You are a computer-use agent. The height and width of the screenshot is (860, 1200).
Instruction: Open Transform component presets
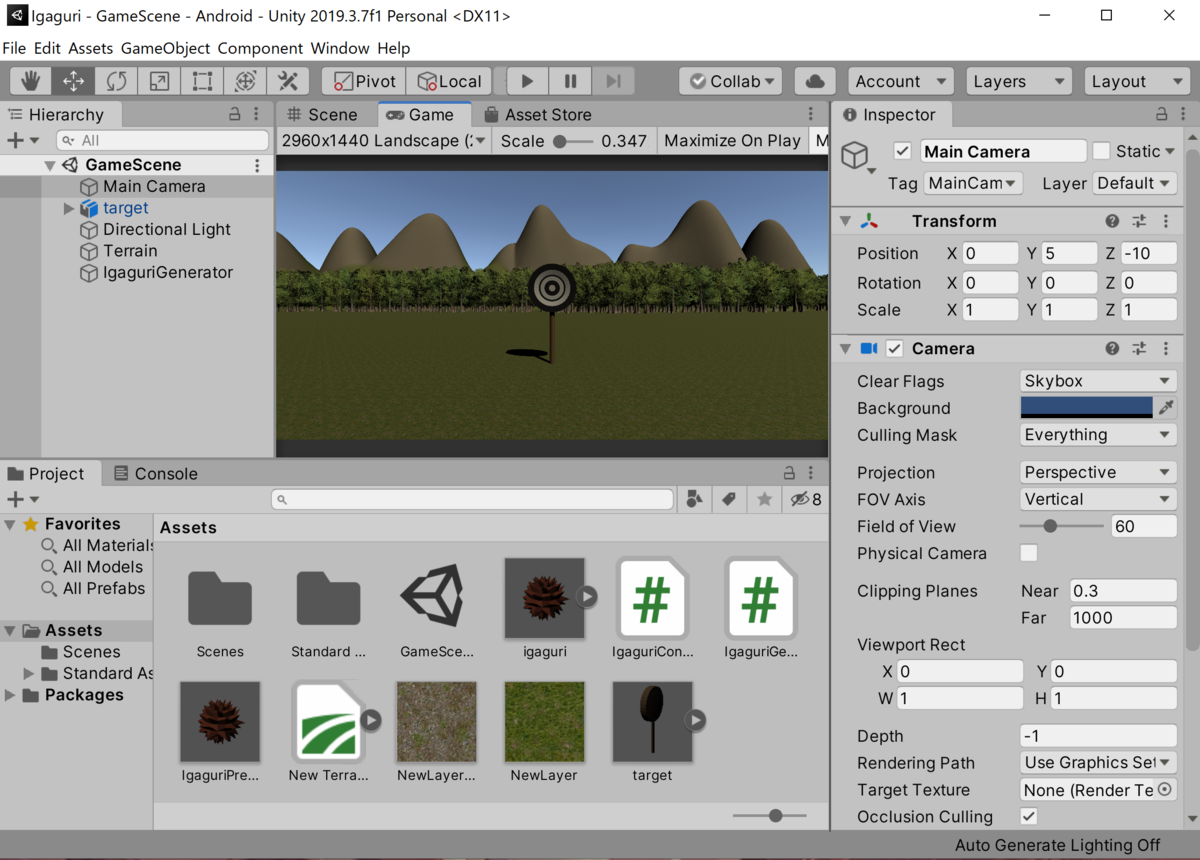click(1139, 221)
